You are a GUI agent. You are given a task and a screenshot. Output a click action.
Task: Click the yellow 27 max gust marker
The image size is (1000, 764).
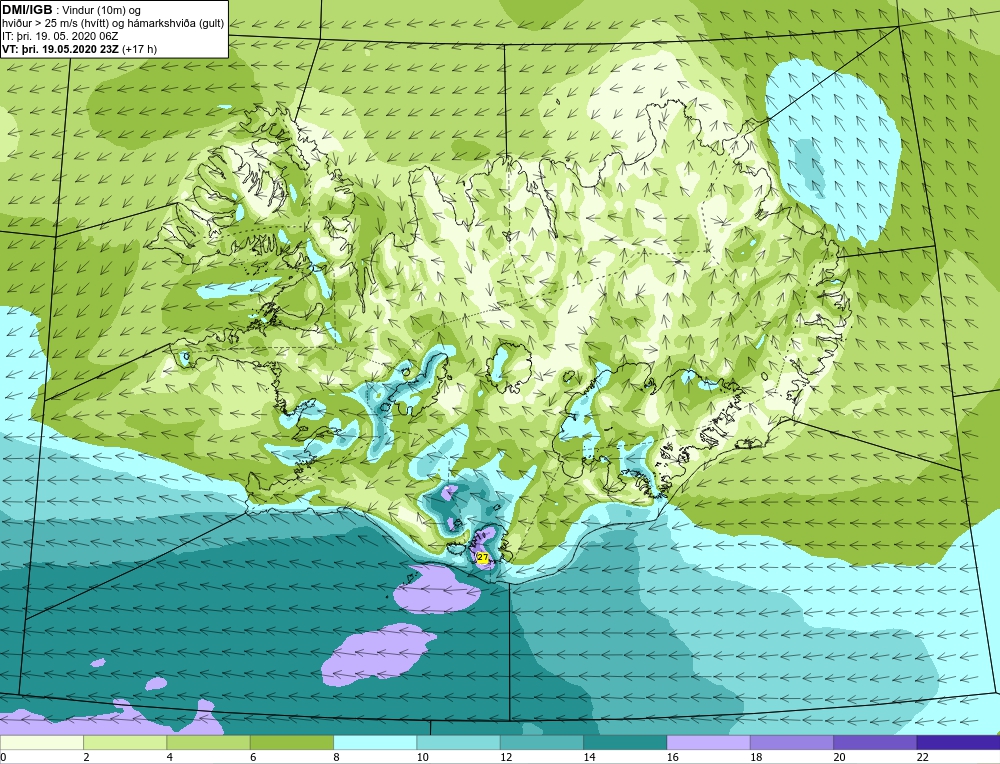click(x=483, y=557)
